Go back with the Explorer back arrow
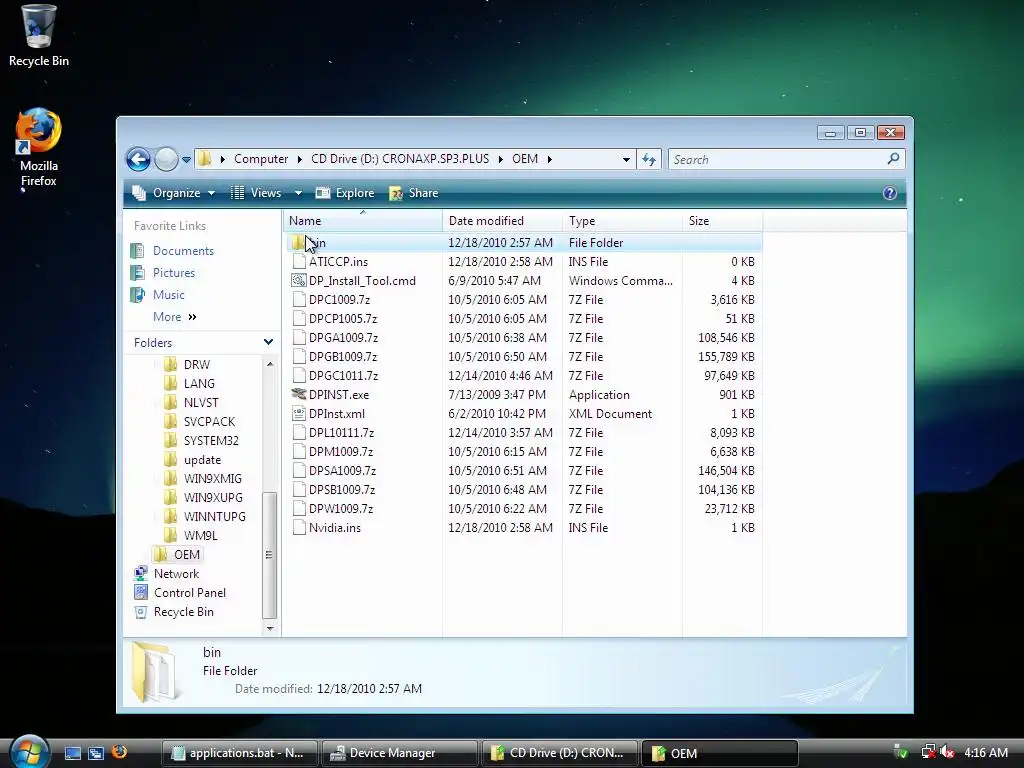The image size is (1024, 768). coord(138,159)
